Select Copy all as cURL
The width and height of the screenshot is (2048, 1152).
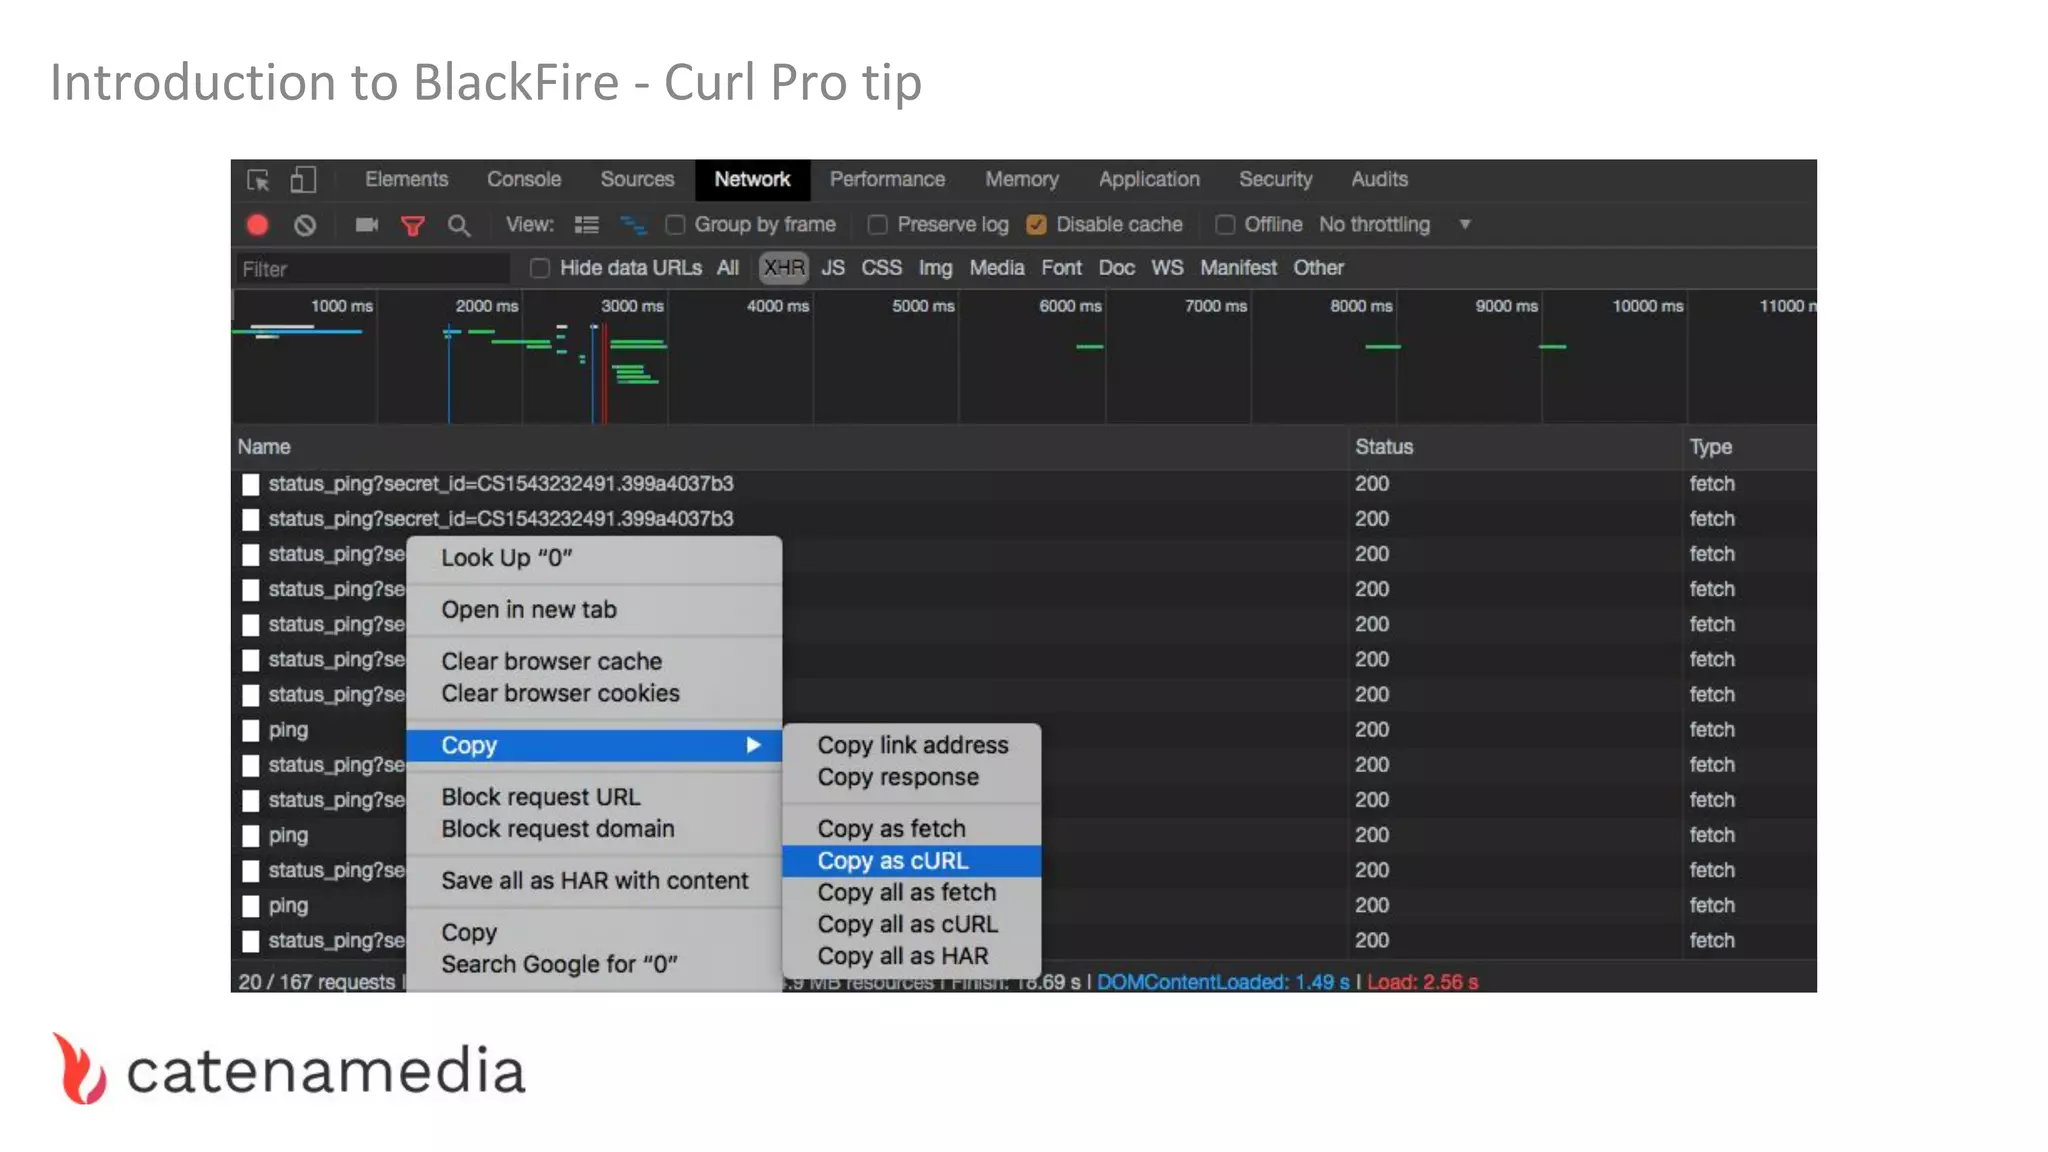pyautogui.click(x=912, y=925)
